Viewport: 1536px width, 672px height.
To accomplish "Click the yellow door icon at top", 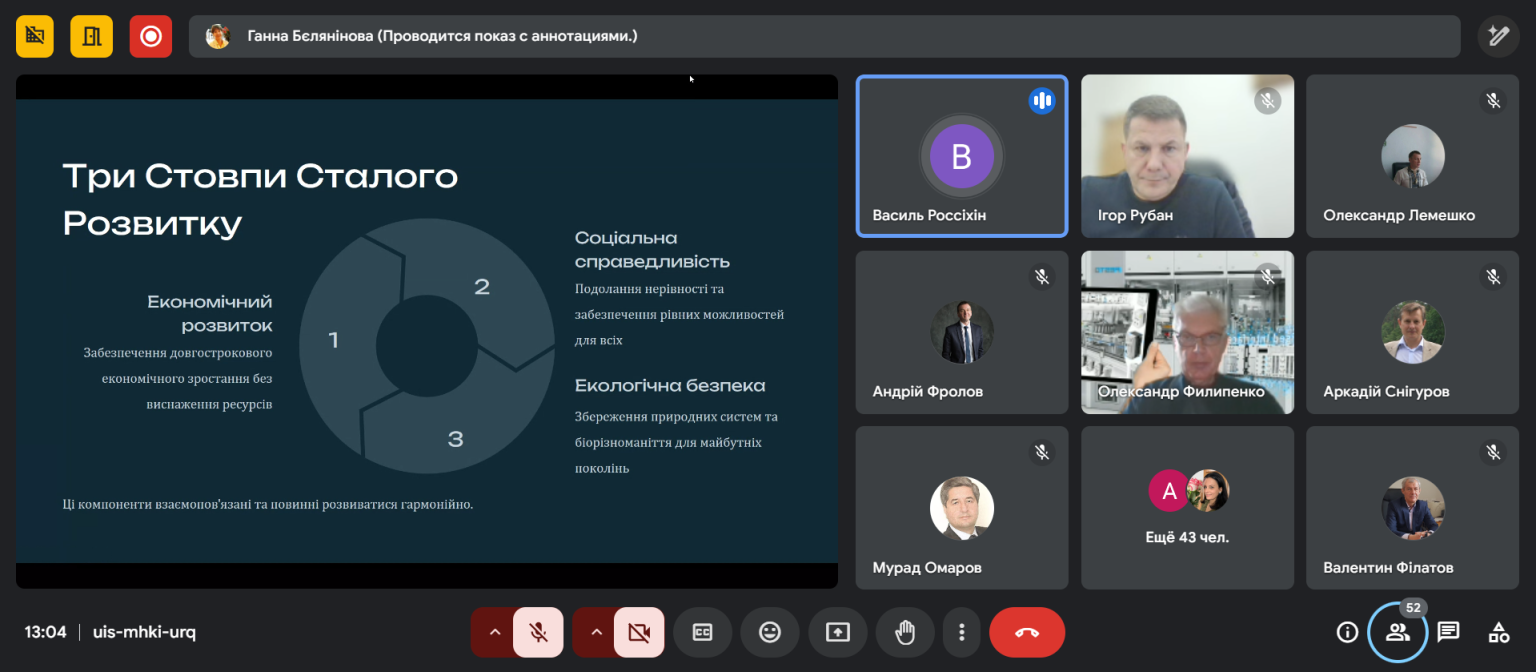I will pos(91,37).
